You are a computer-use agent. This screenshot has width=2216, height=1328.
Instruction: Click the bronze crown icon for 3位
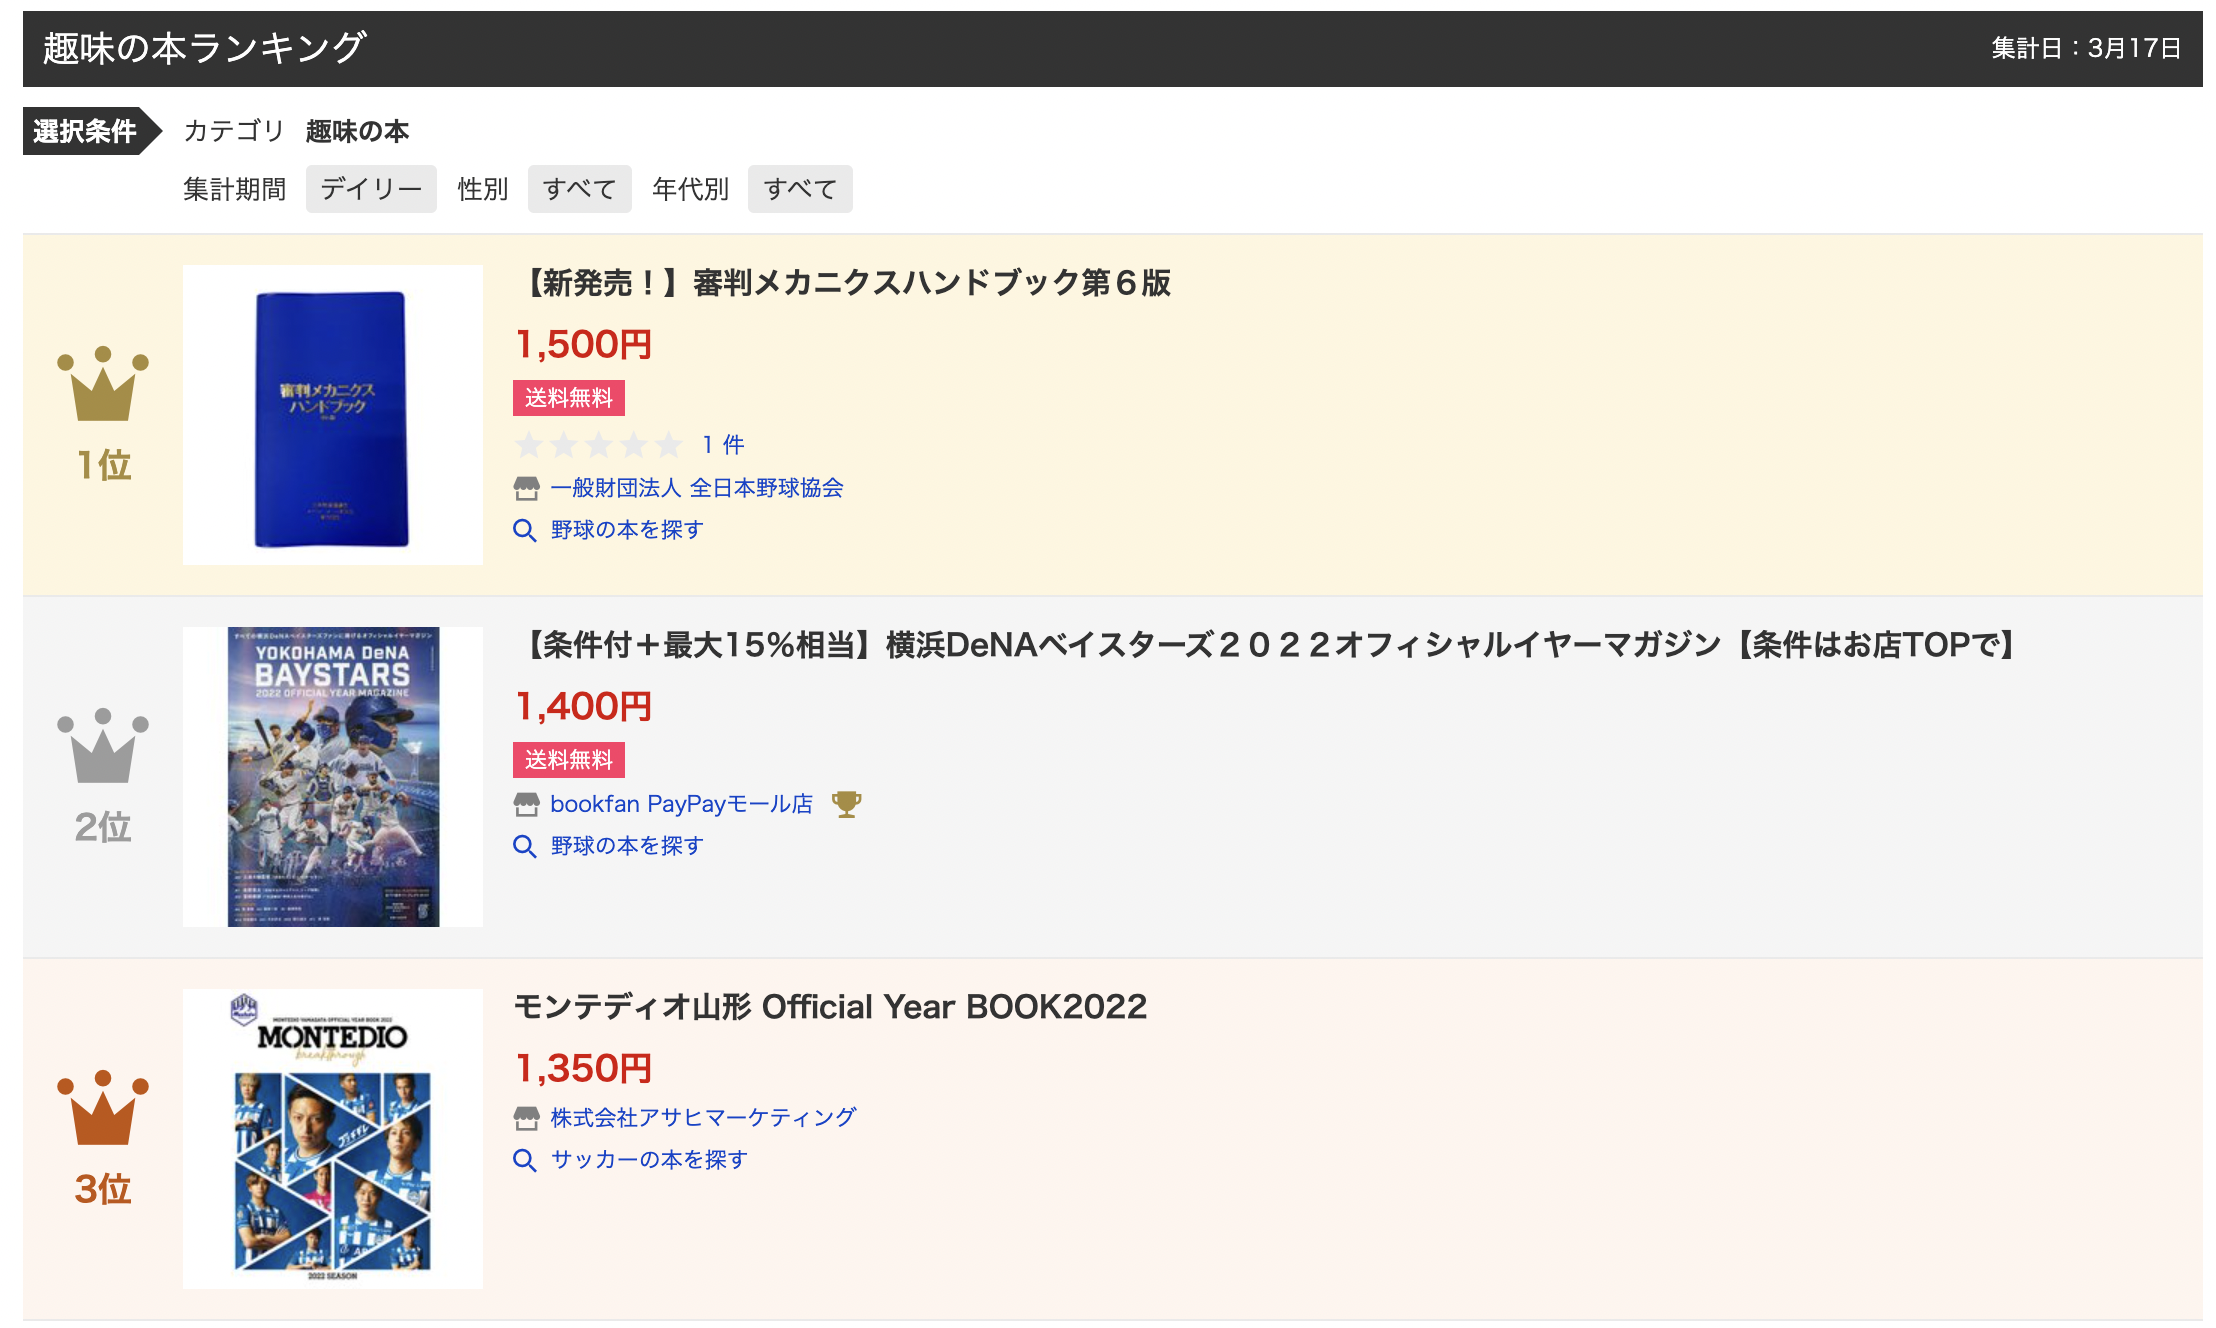(103, 1109)
